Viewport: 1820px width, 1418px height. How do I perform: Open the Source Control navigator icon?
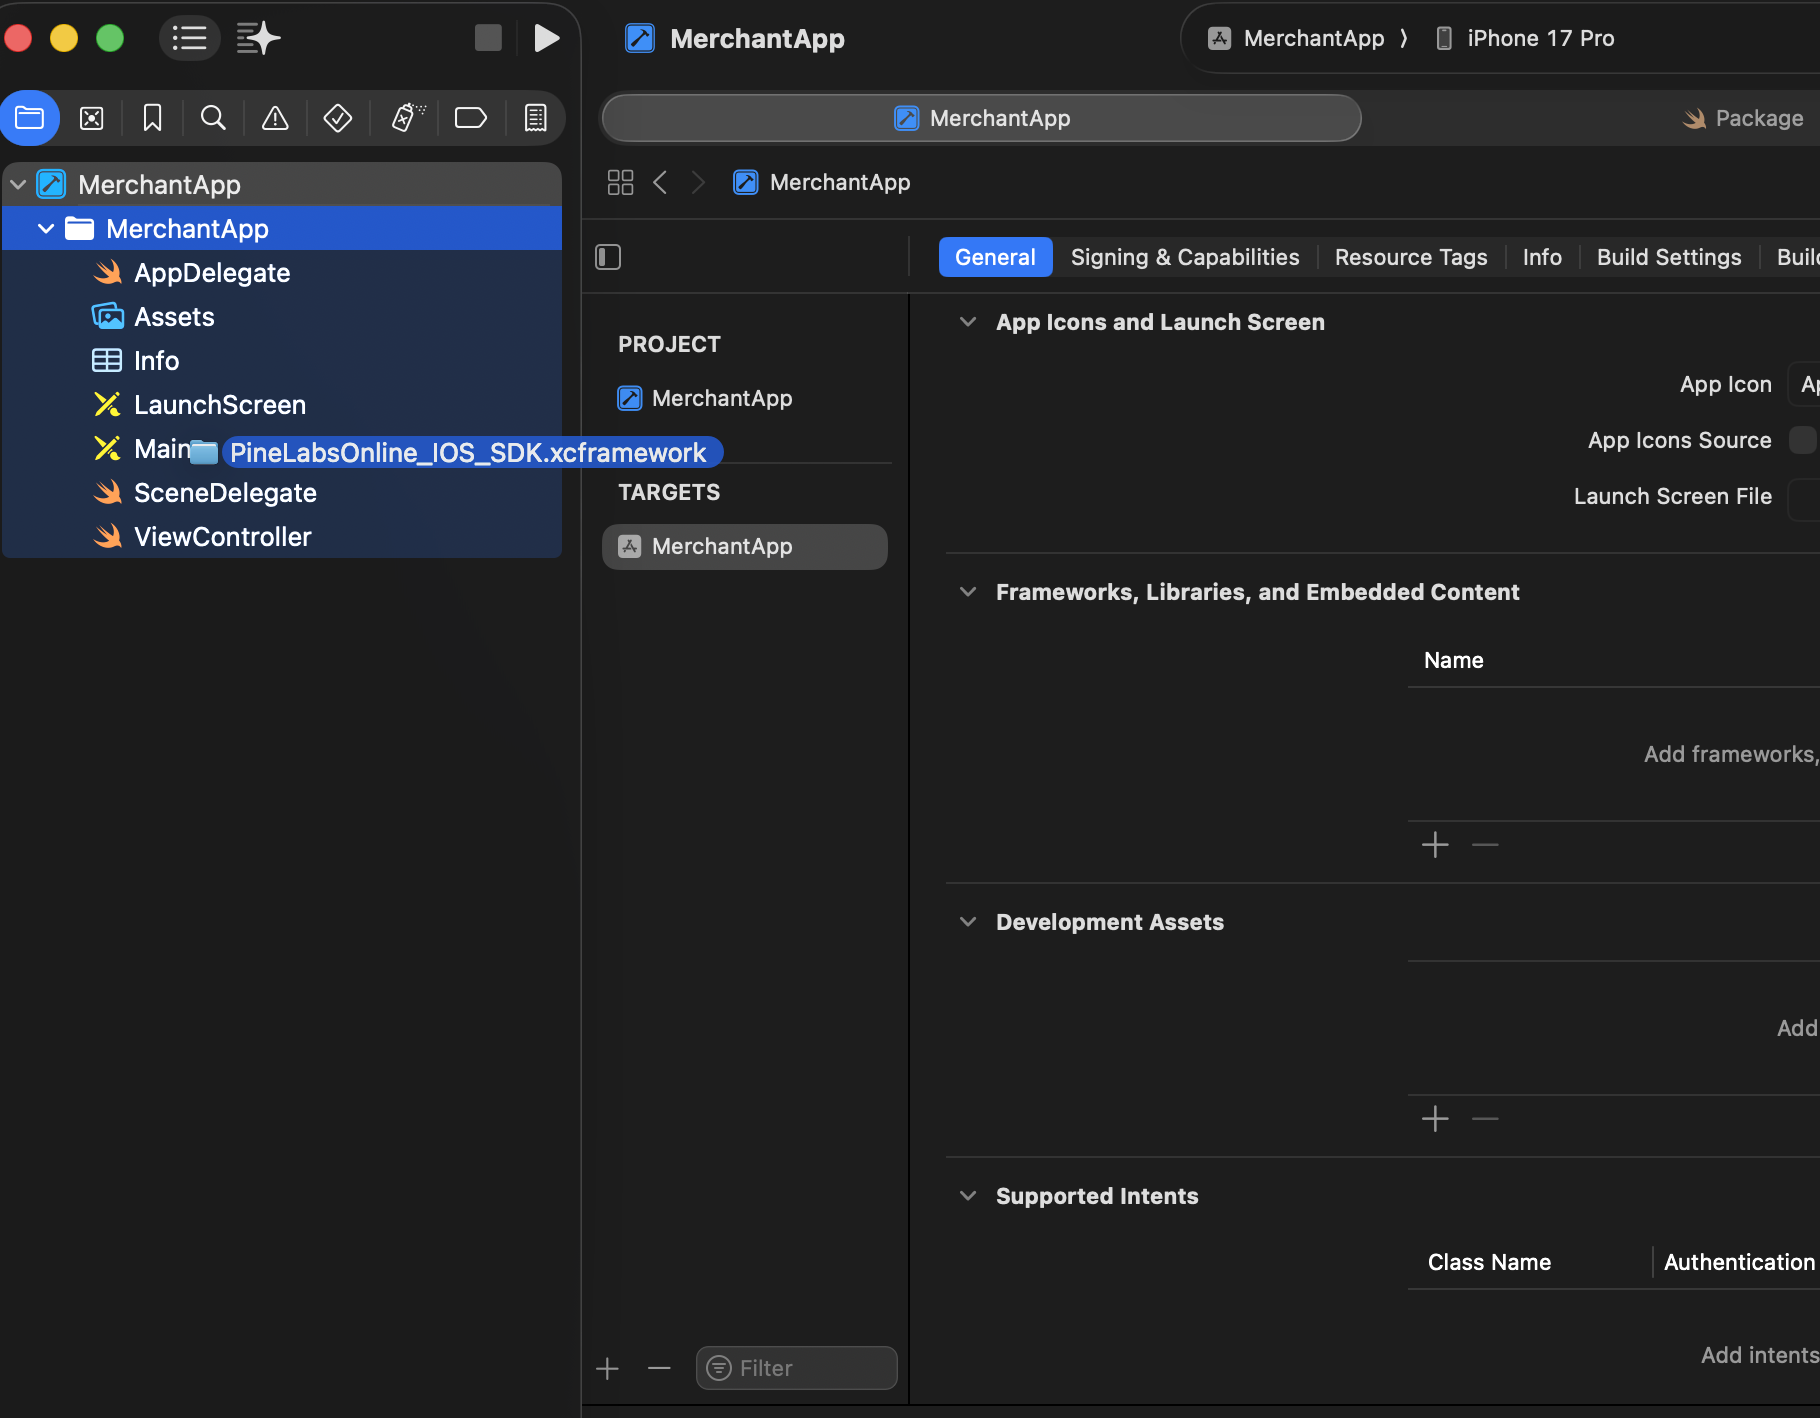(91, 118)
